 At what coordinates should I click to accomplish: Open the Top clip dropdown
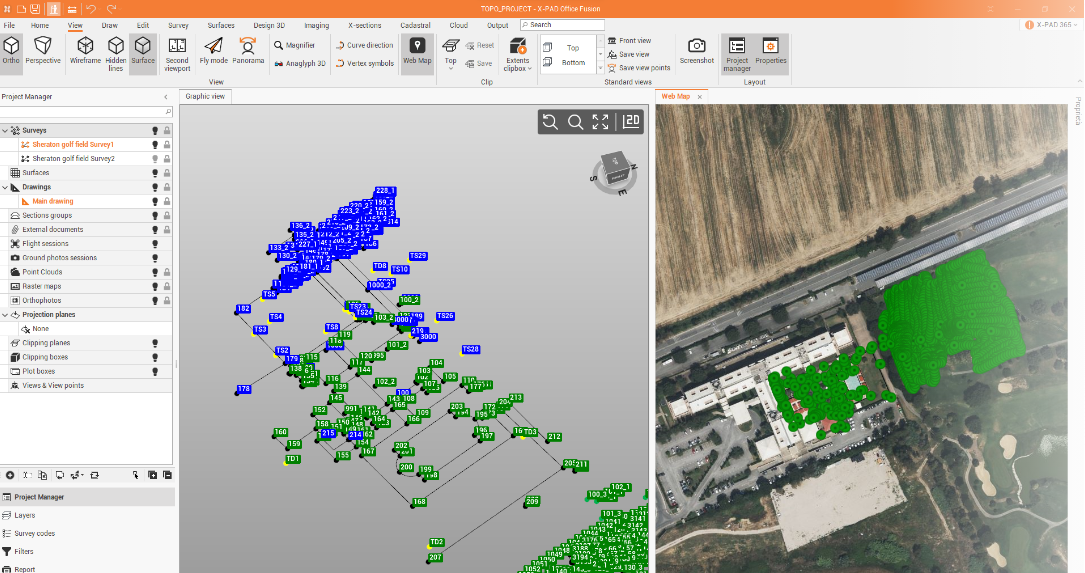click(x=450, y=54)
